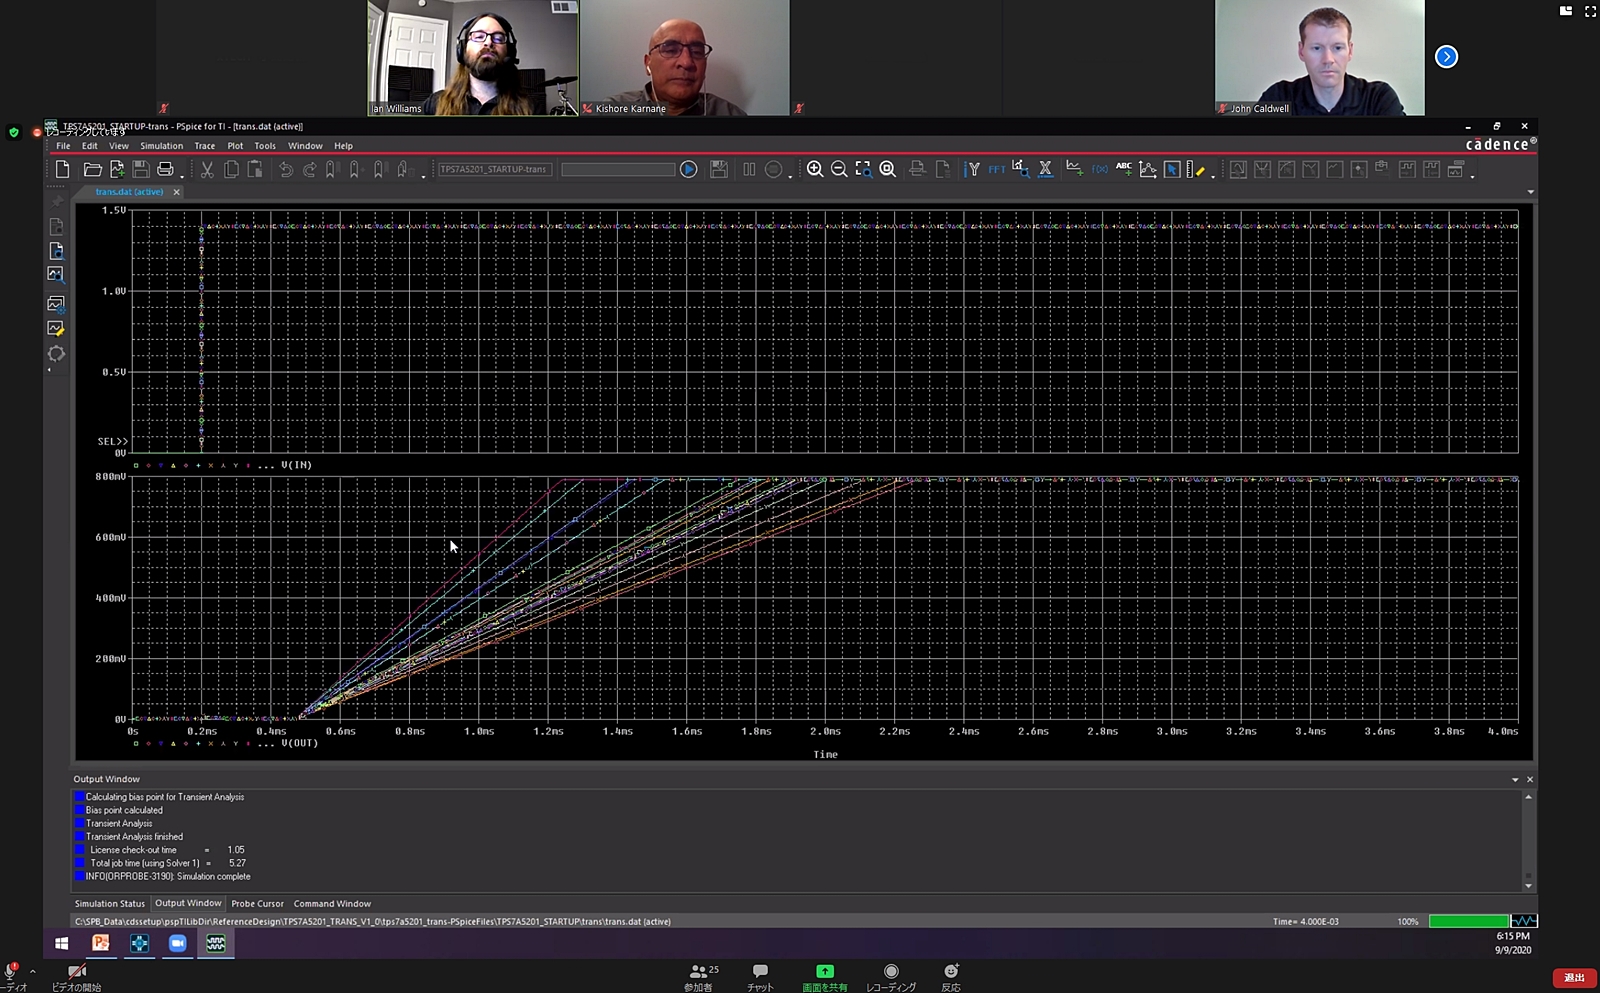Run the PSpice simulation with the play button
Viewport: 1600px width, 993px height.
coord(689,170)
